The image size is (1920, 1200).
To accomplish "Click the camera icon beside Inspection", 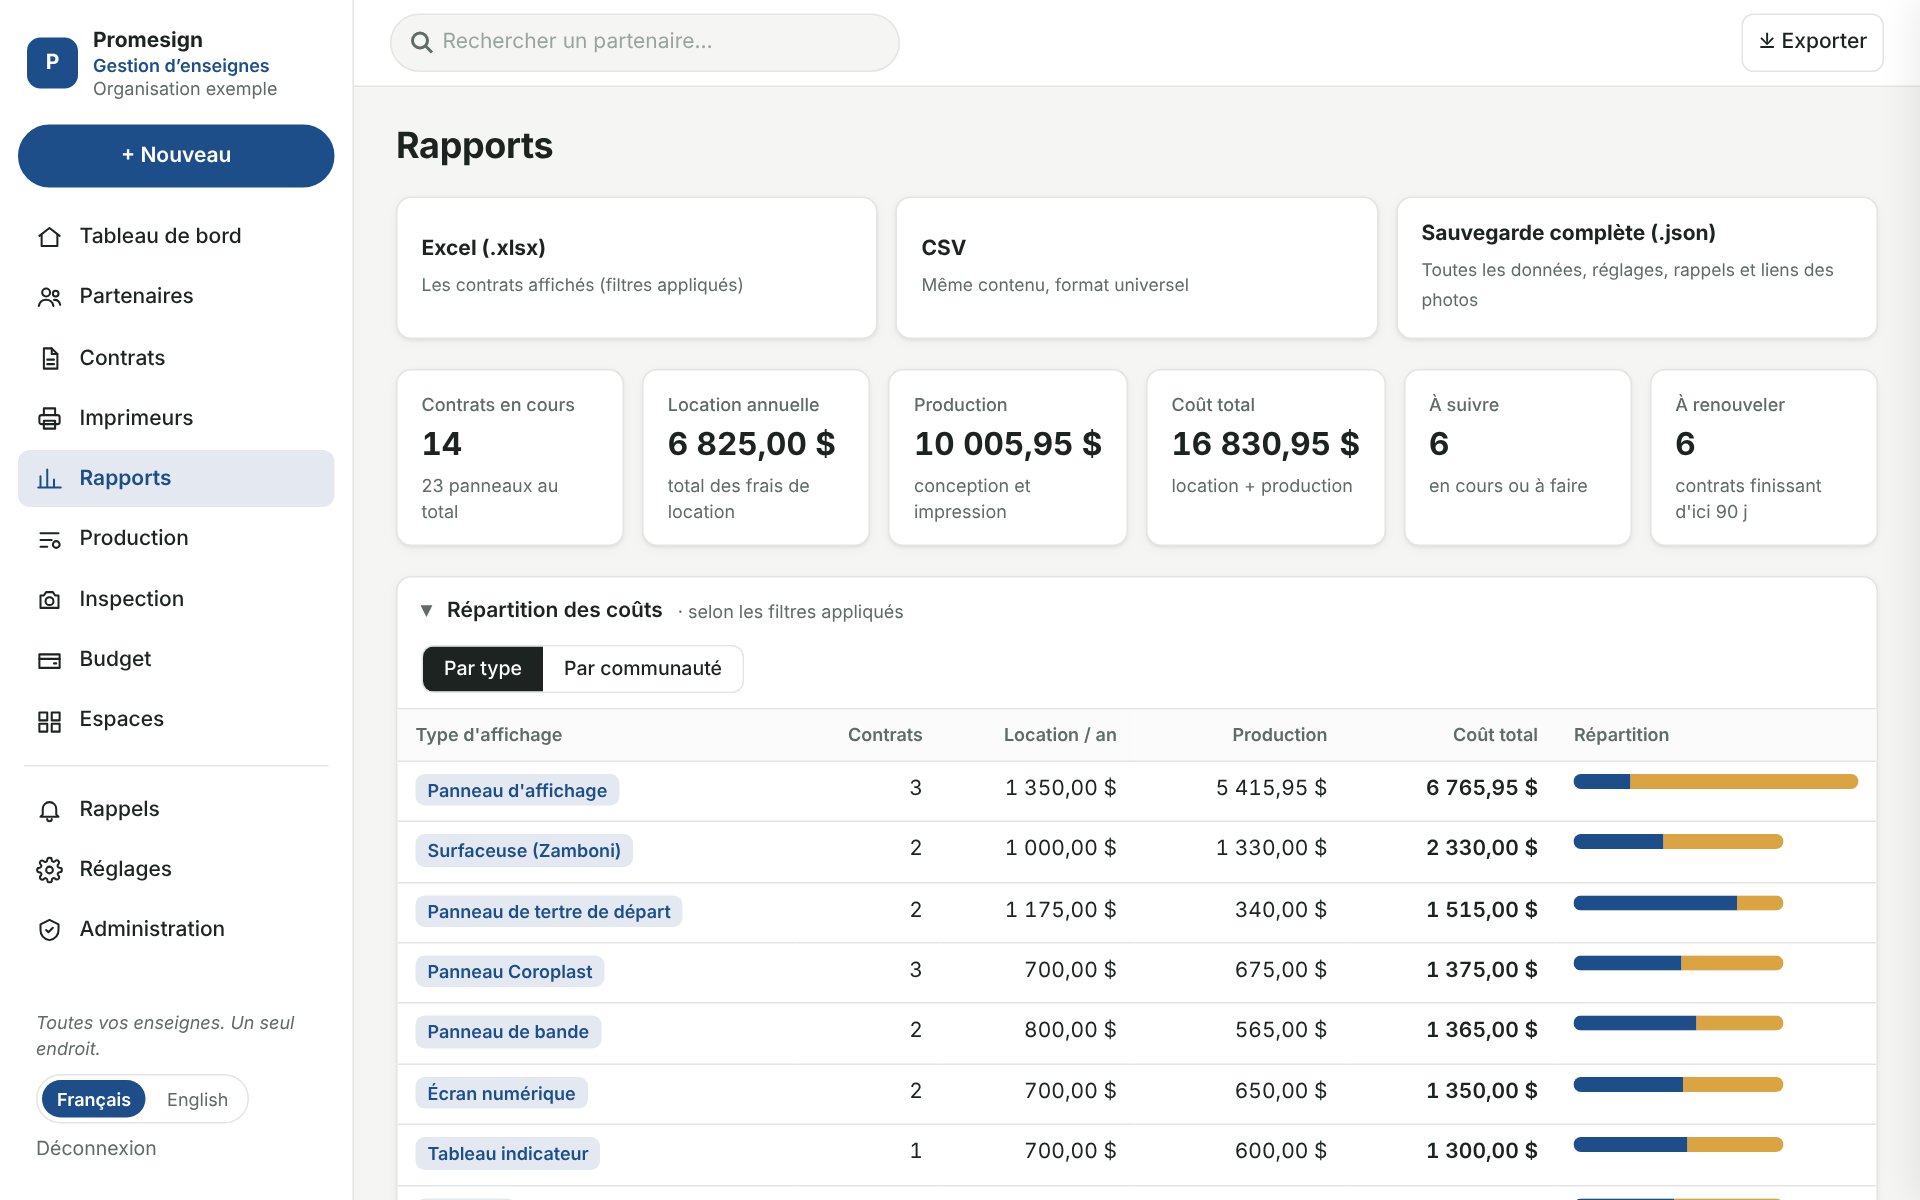I will point(49,599).
